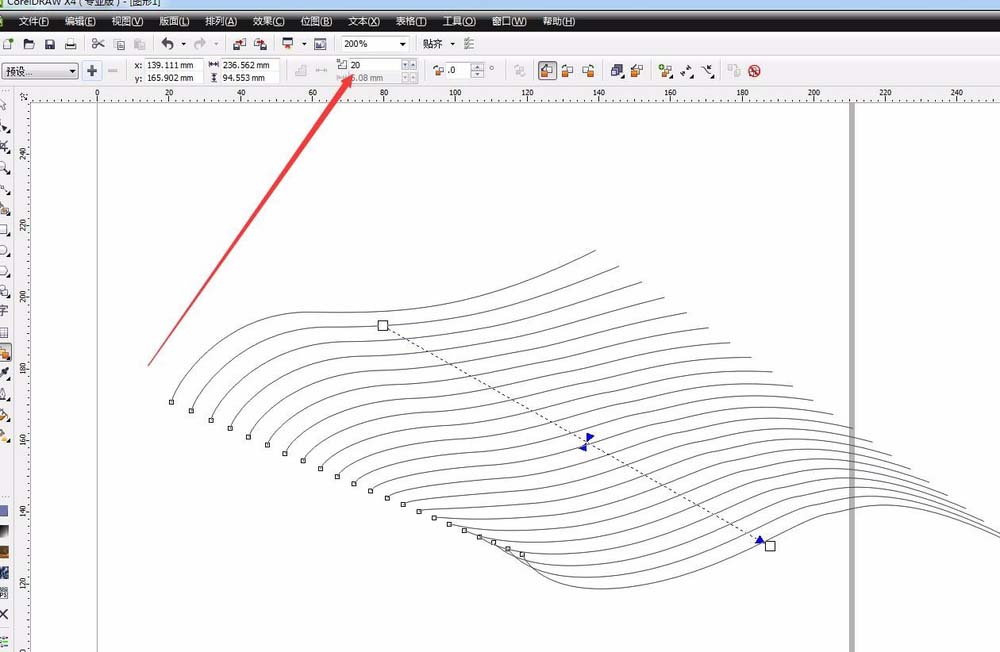
Task: Open the application launcher icon
Action: pyautogui.click(x=288, y=43)
